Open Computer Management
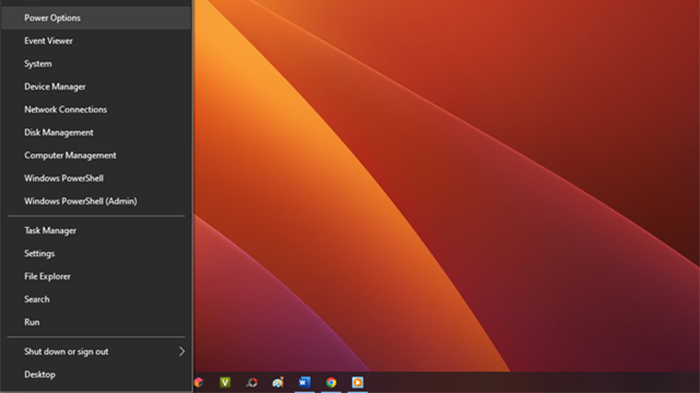 (x=96, y=155)
